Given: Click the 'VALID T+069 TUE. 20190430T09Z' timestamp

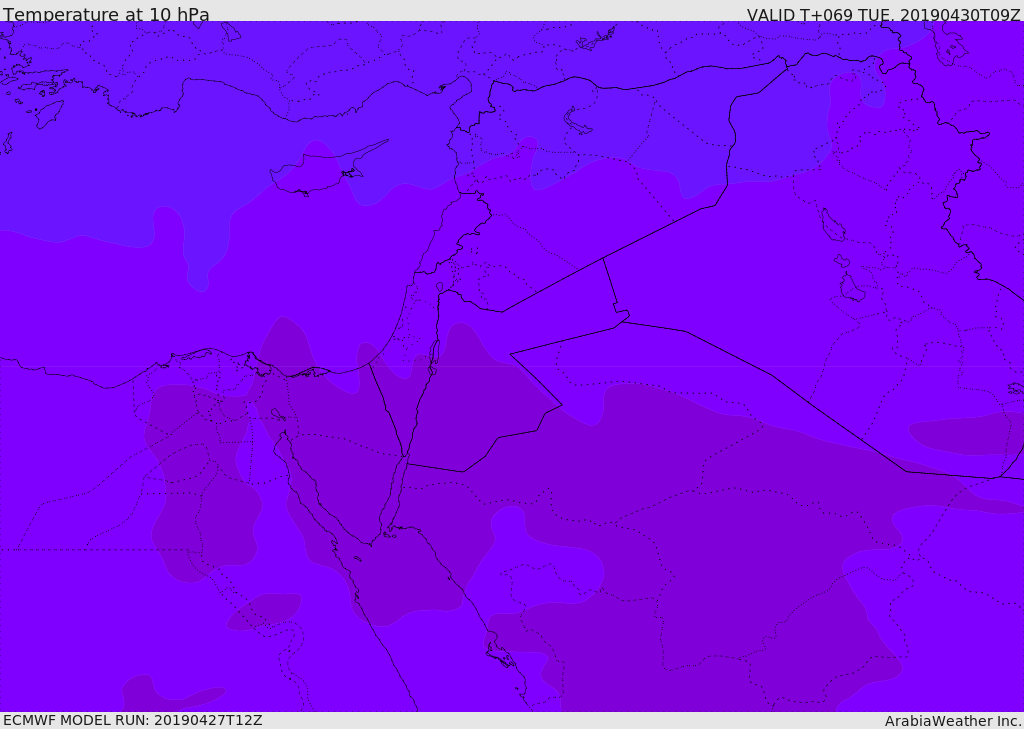Looking at the screenshot, I should click(x=884, y=14).
